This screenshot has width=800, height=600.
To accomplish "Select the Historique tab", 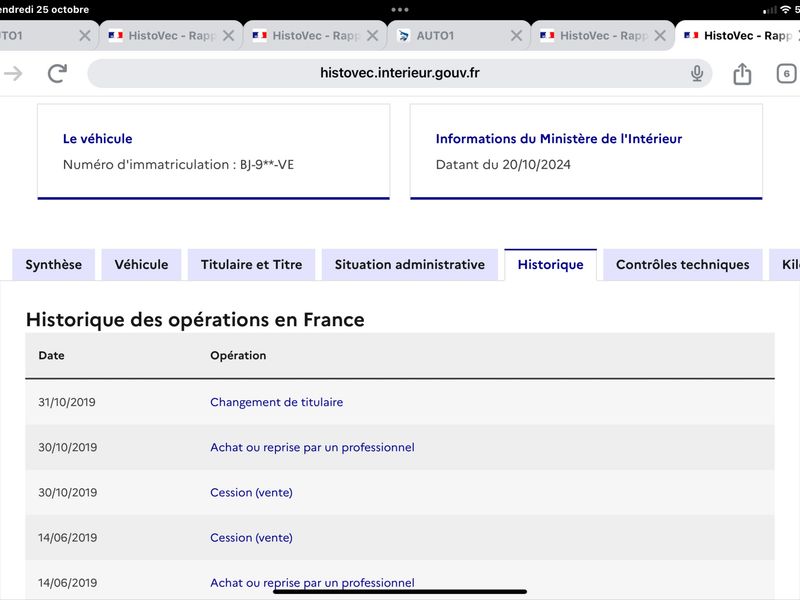I will pos(551,264).
